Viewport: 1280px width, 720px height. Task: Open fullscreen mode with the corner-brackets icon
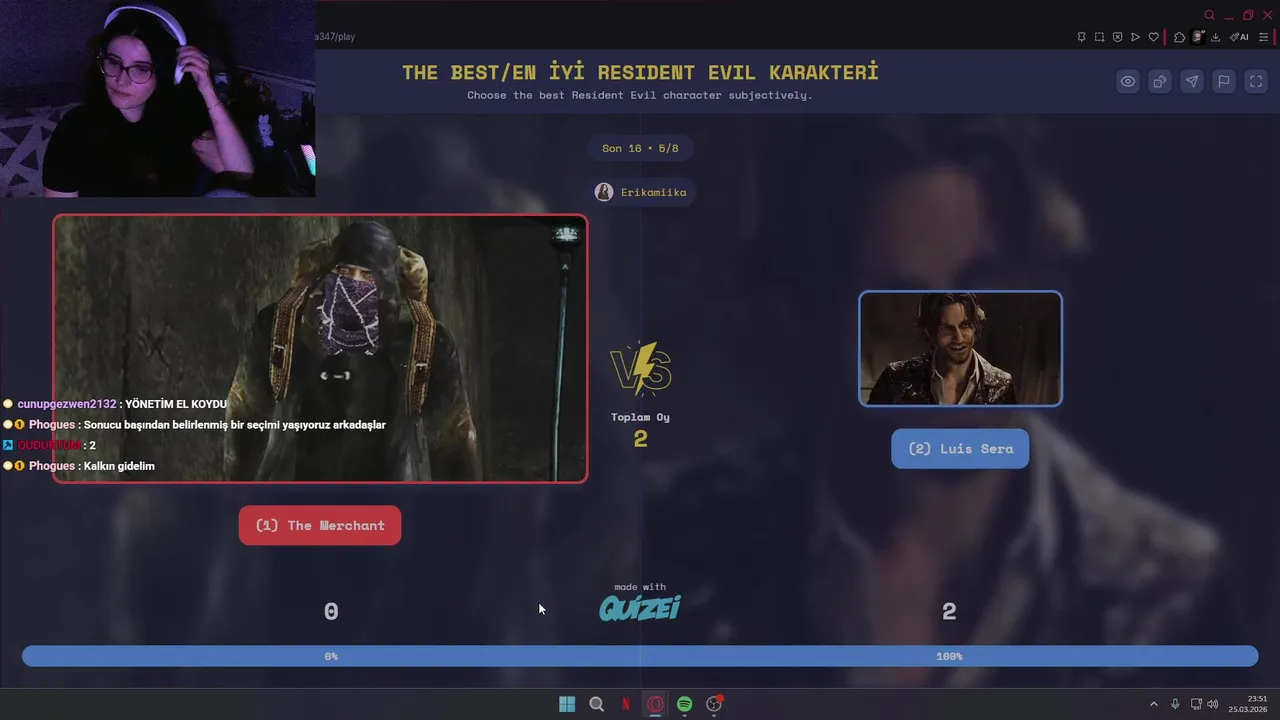pos(1256,82)
